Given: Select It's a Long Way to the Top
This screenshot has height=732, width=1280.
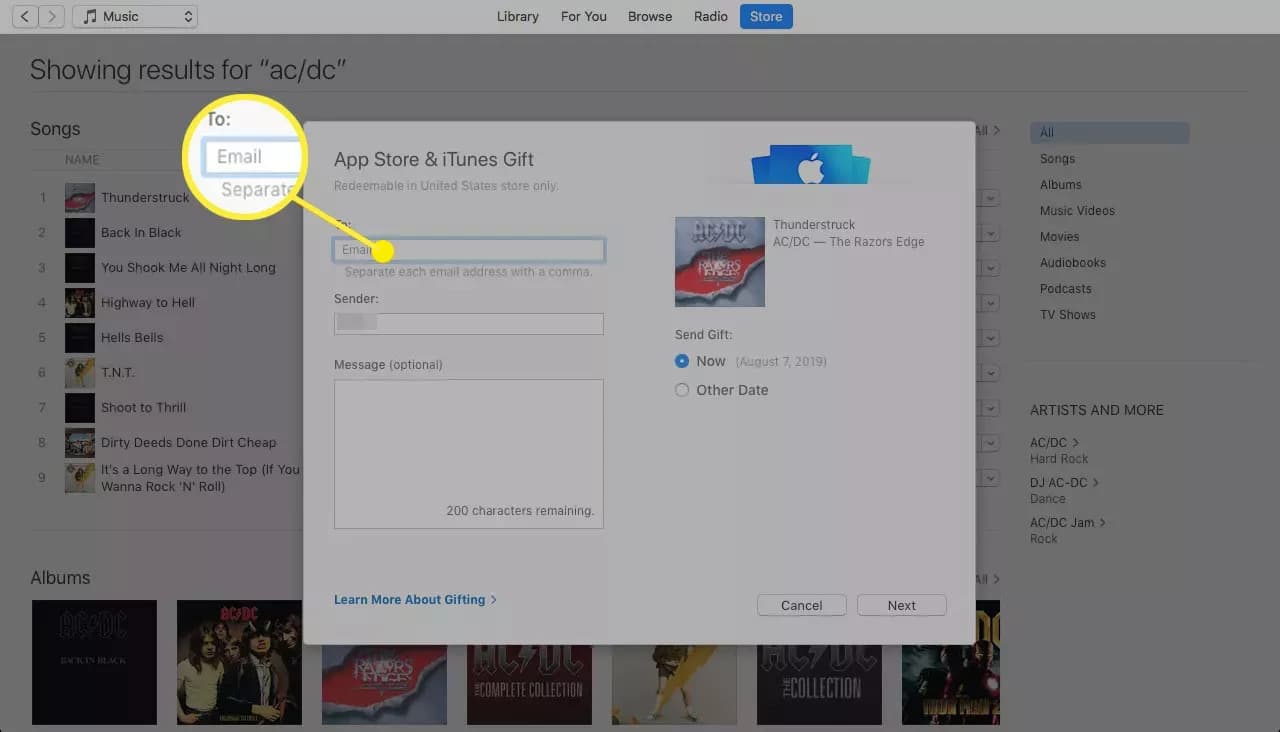Looking at the screenshot, I should 200,478.
